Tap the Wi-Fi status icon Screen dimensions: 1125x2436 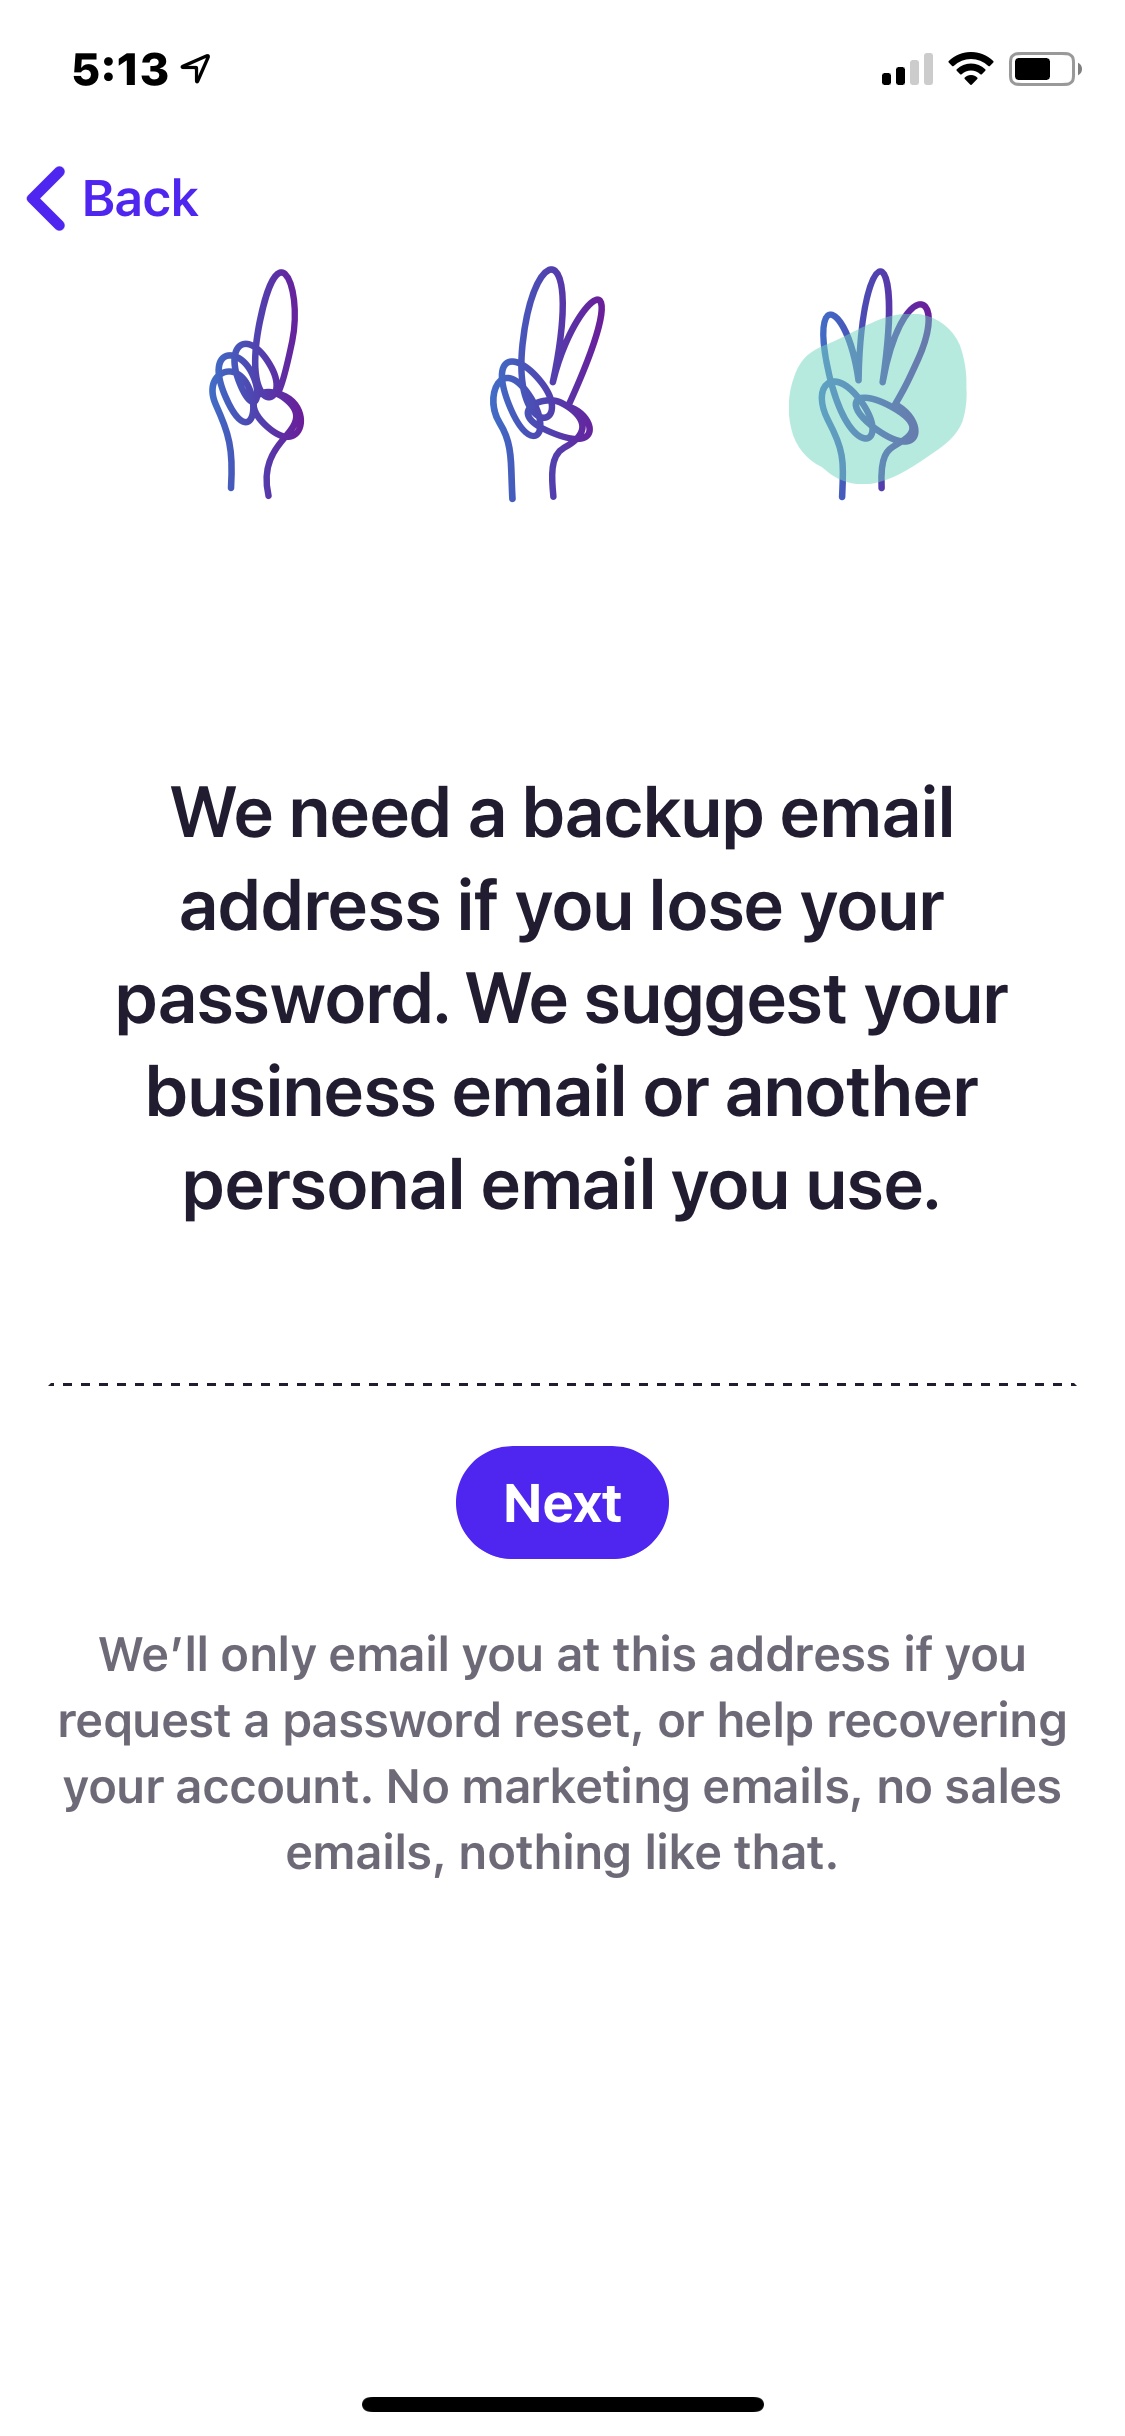[970, 69]
